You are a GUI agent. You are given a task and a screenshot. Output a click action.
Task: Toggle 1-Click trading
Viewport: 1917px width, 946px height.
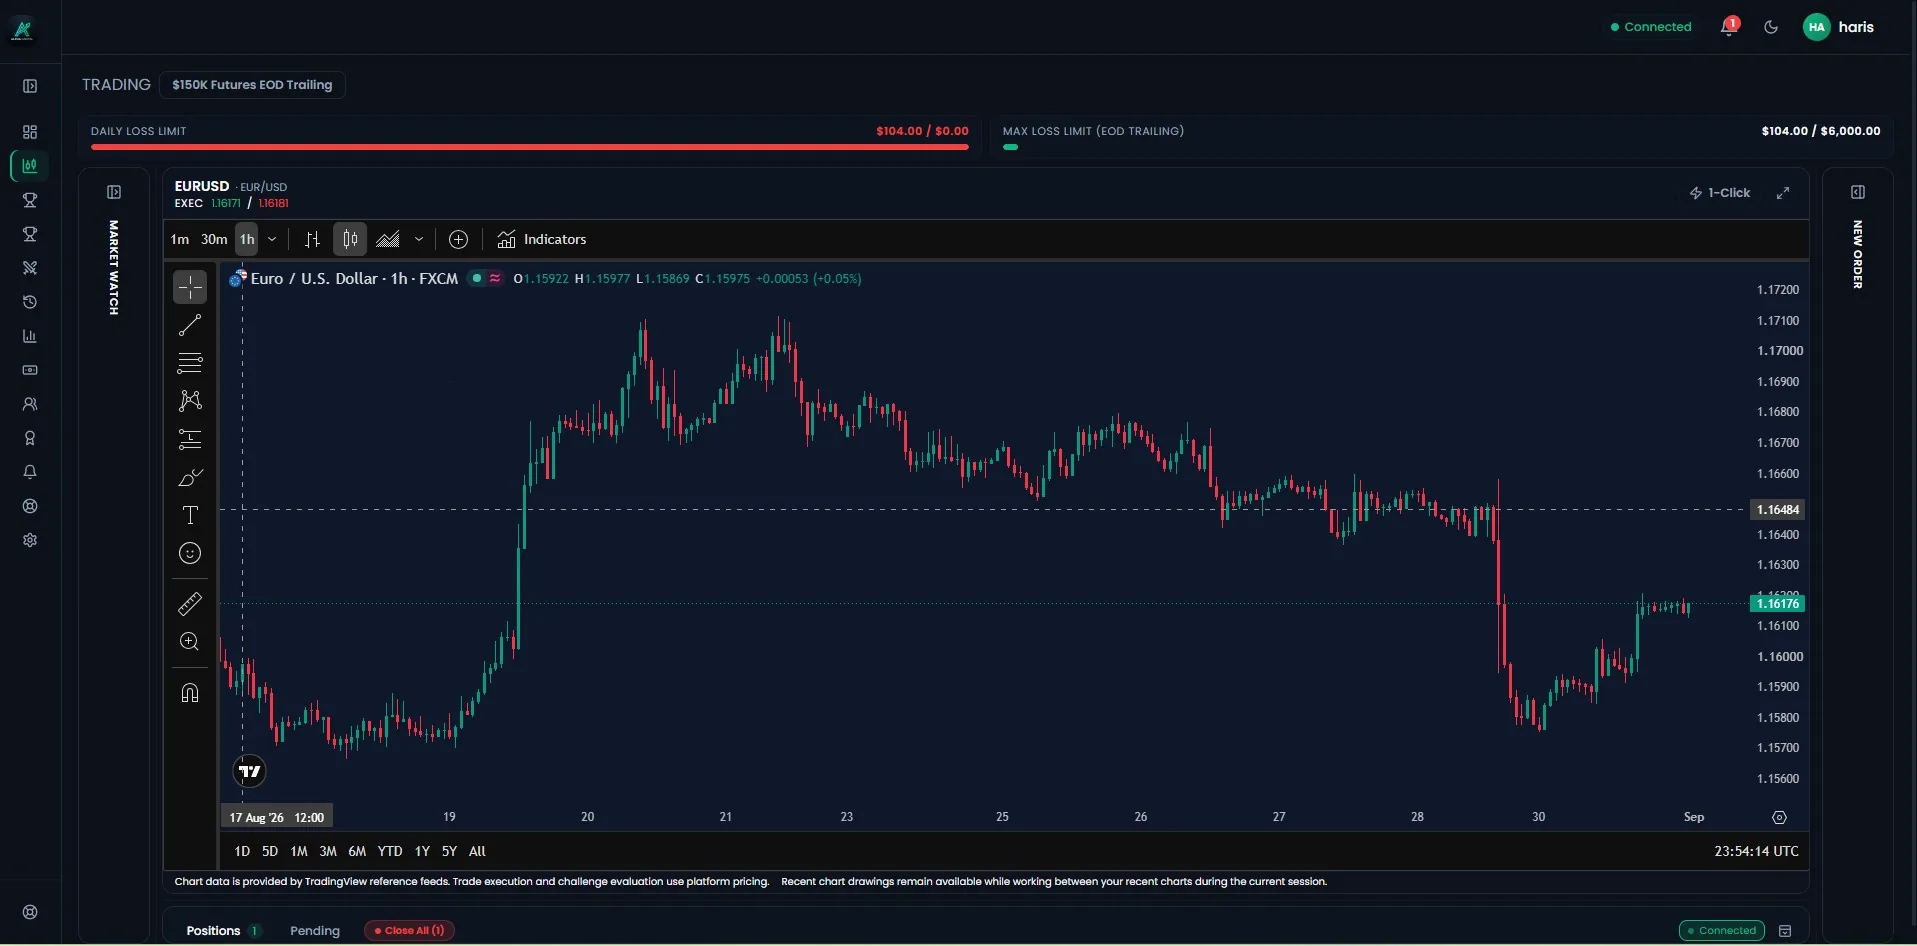(1720, 193)
